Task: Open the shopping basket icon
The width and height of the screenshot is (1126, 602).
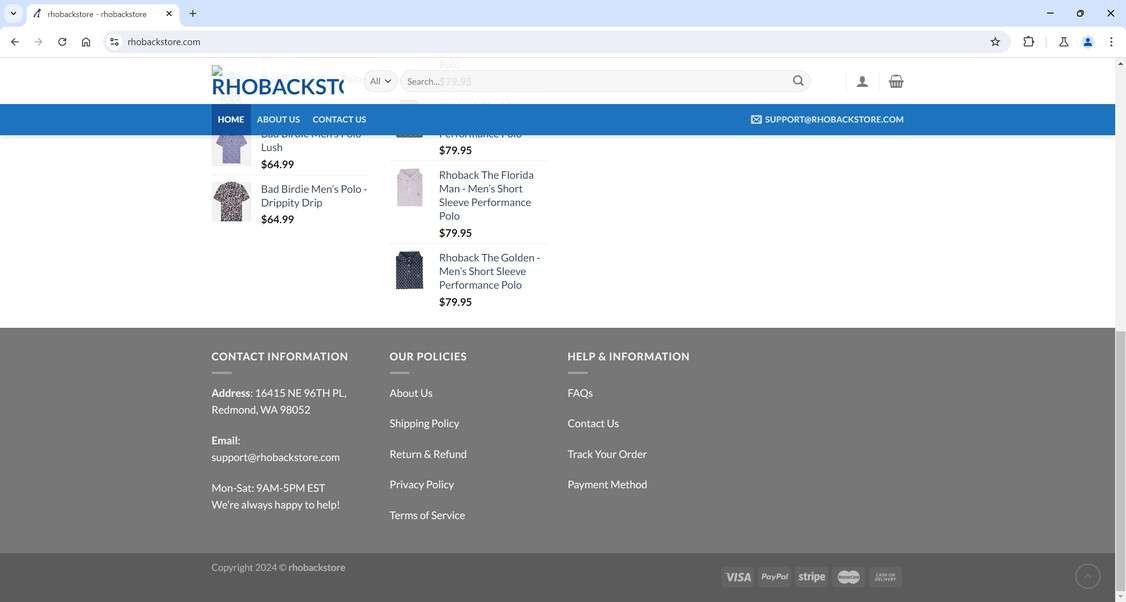Action: coord(895,81)
